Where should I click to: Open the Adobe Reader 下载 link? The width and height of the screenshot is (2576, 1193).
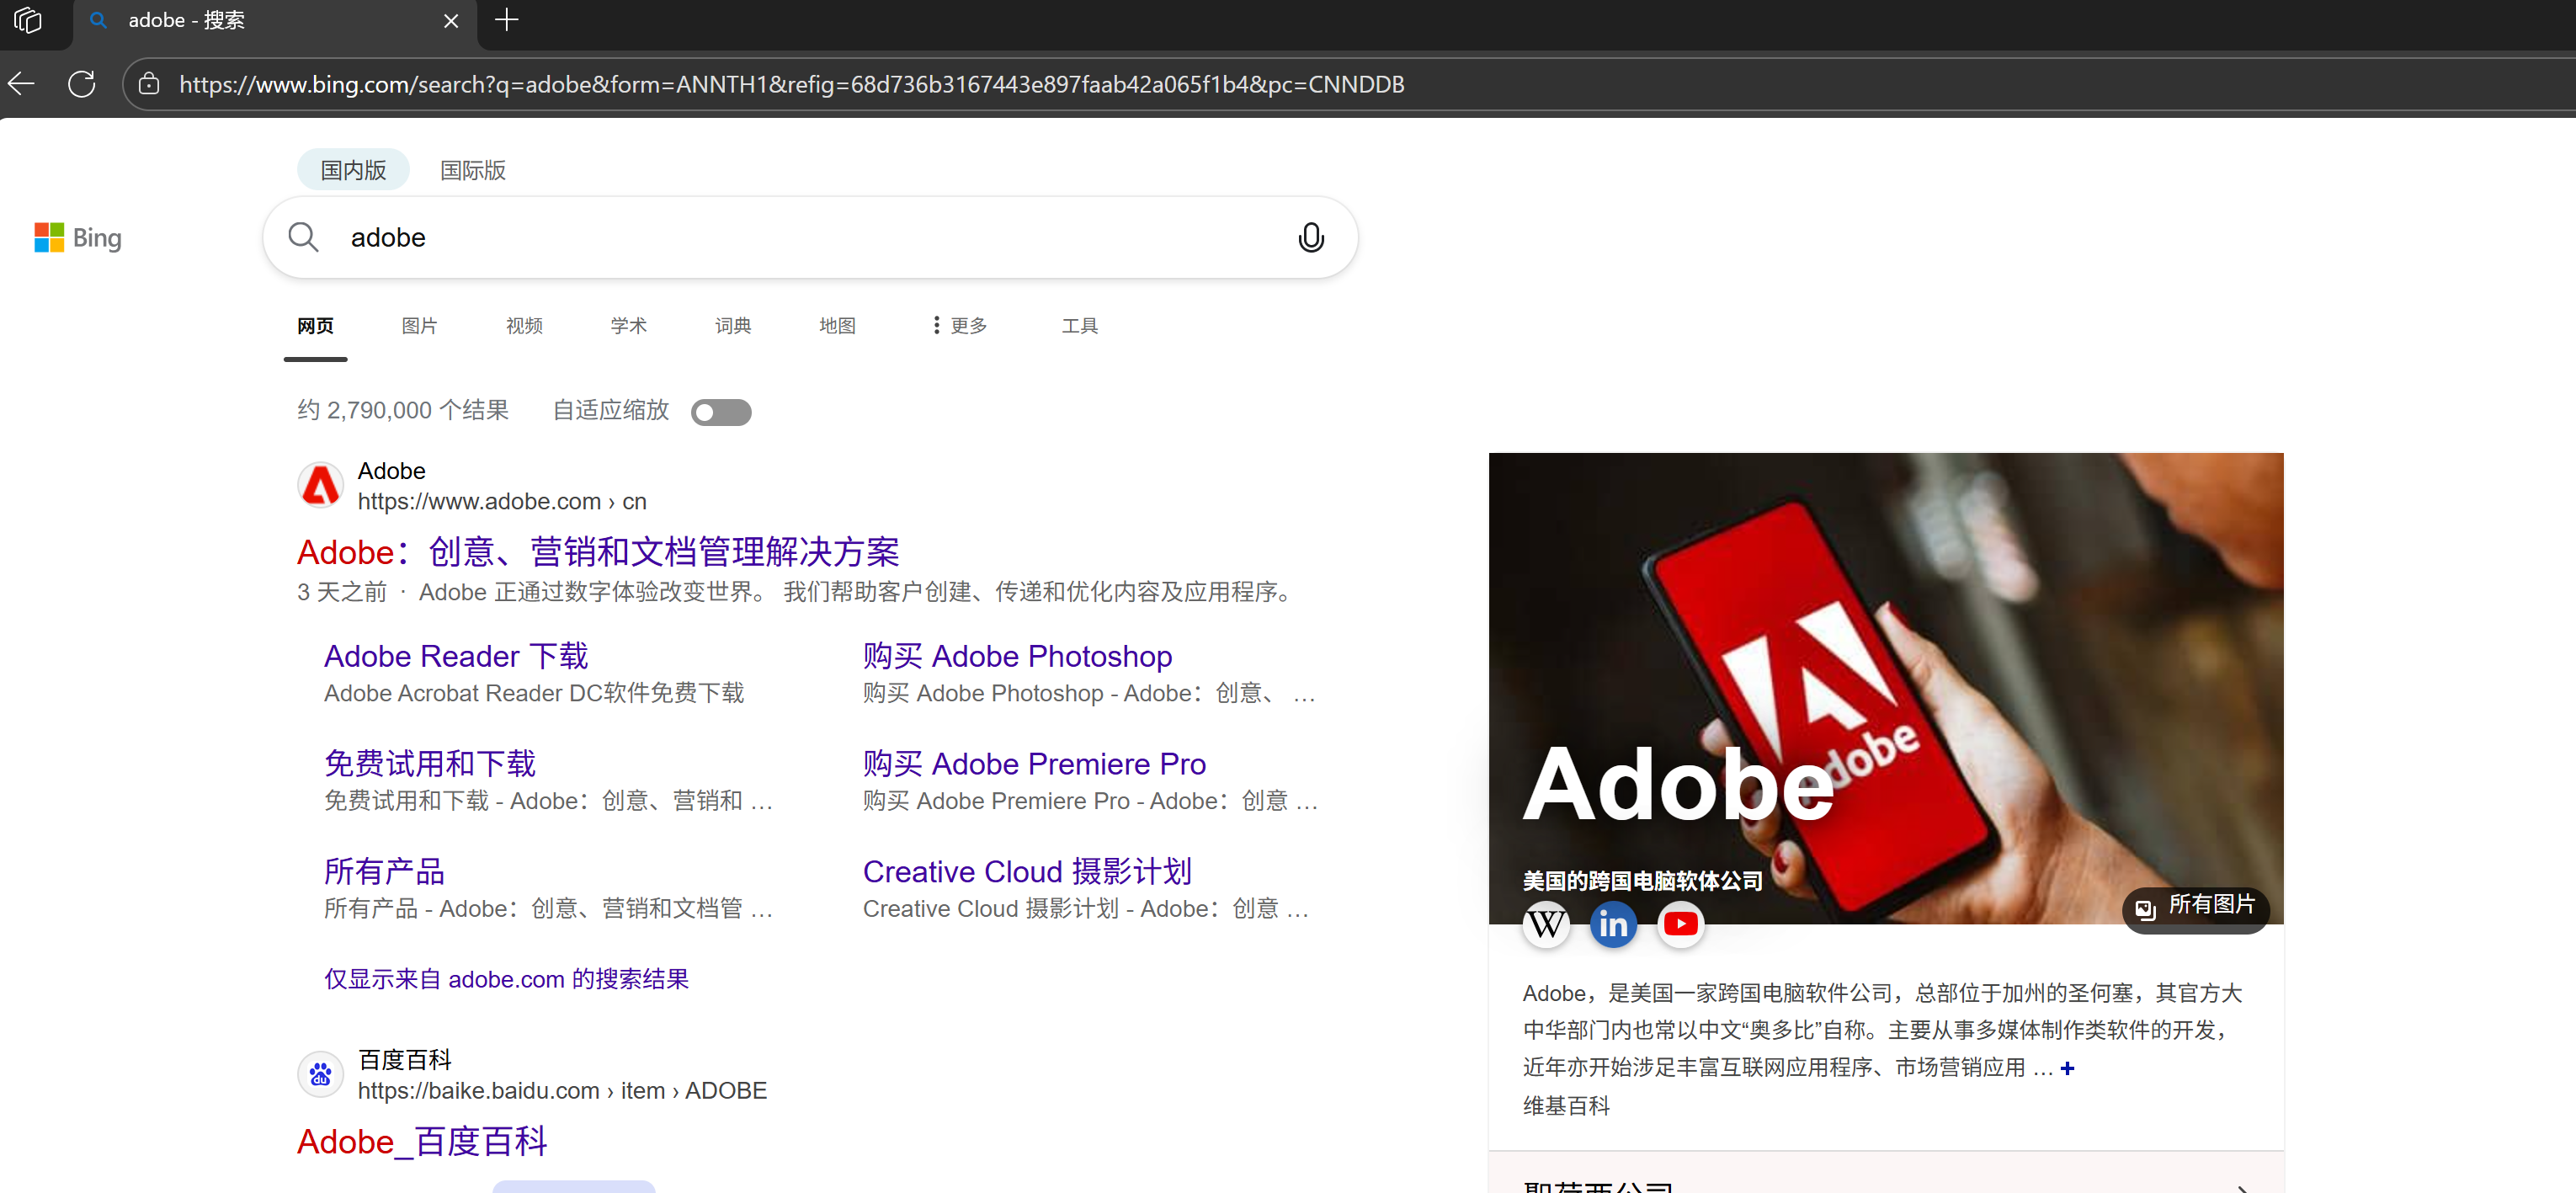pos(456,656)
